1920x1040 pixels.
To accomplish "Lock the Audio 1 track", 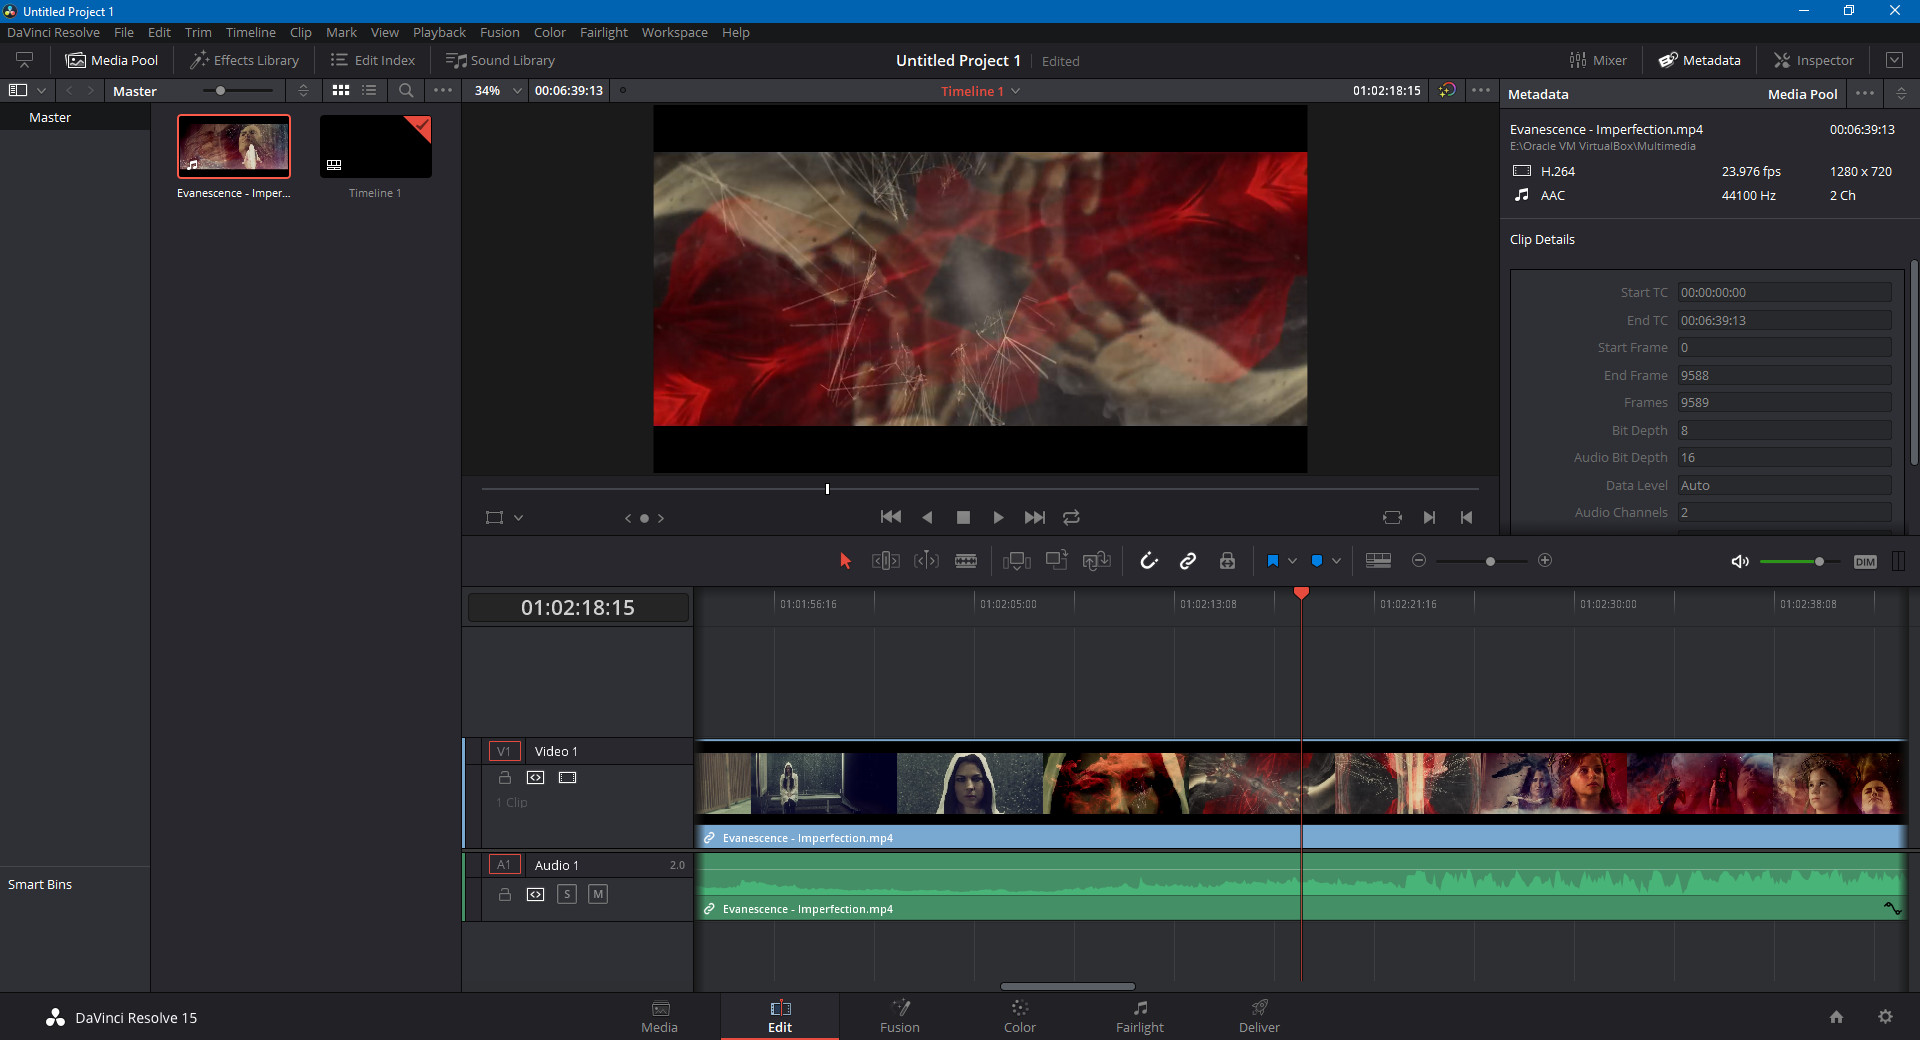I will tap(505, 894).
